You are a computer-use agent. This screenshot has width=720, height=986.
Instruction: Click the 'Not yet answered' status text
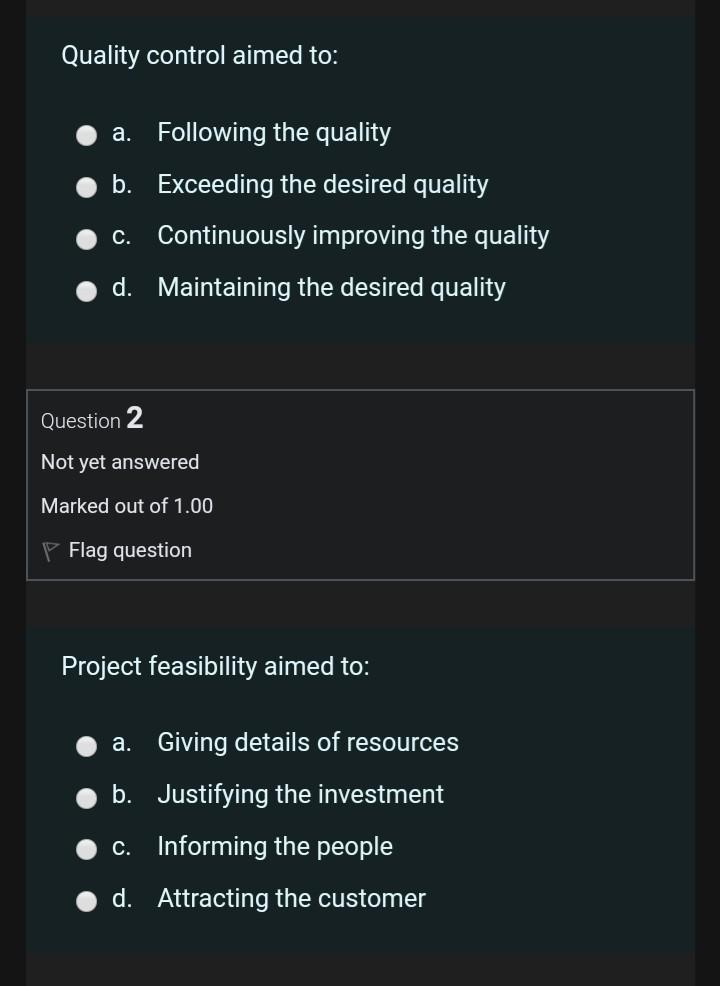tap(120, 462)
